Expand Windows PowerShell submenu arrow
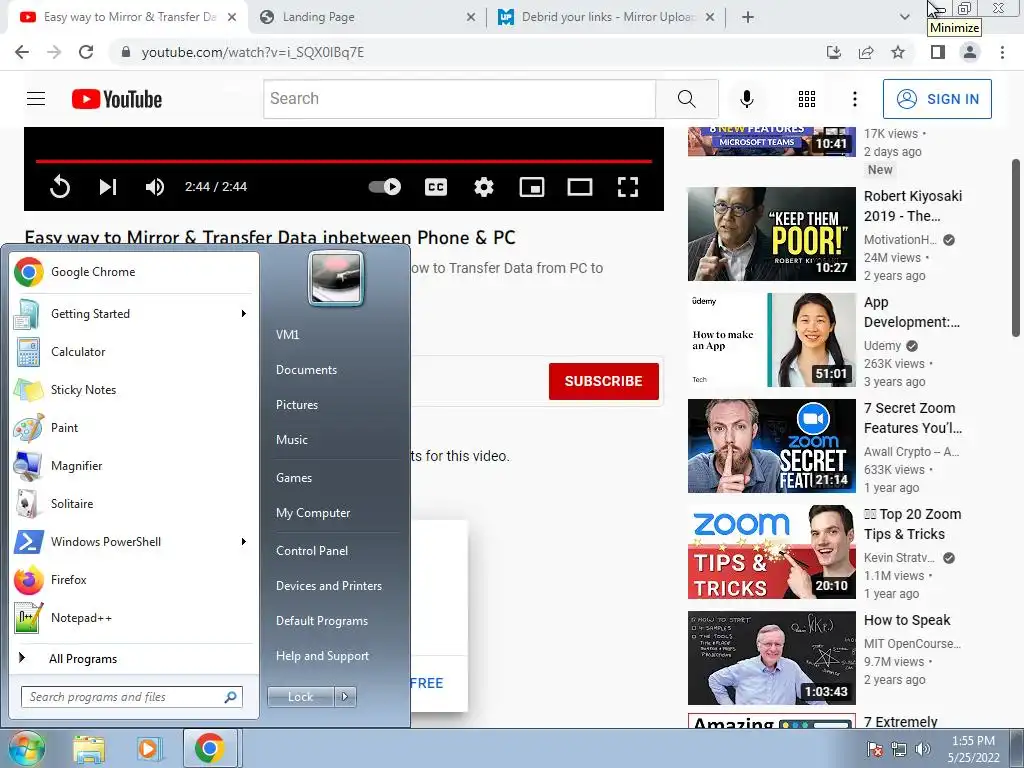This screenshot has width=1024, height=768. (x=244, y=541)
